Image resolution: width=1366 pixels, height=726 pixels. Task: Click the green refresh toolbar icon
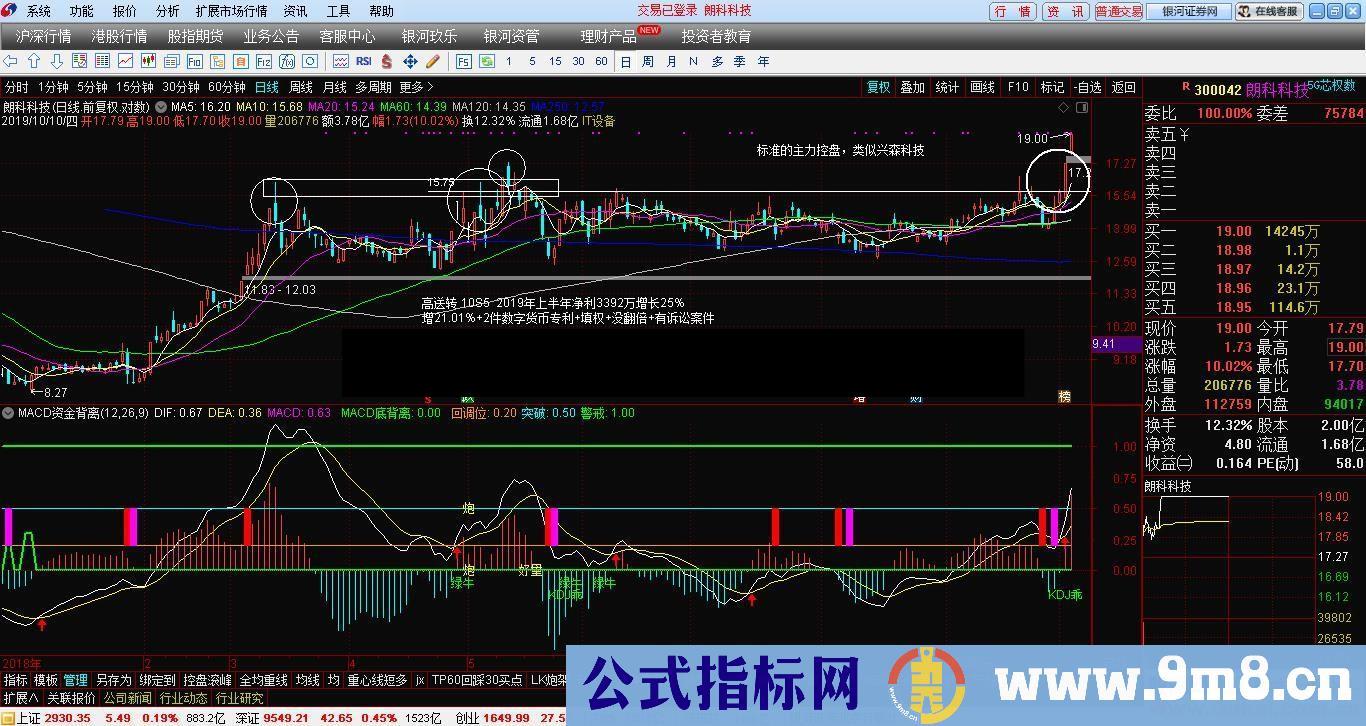click(x=487, y=61)
